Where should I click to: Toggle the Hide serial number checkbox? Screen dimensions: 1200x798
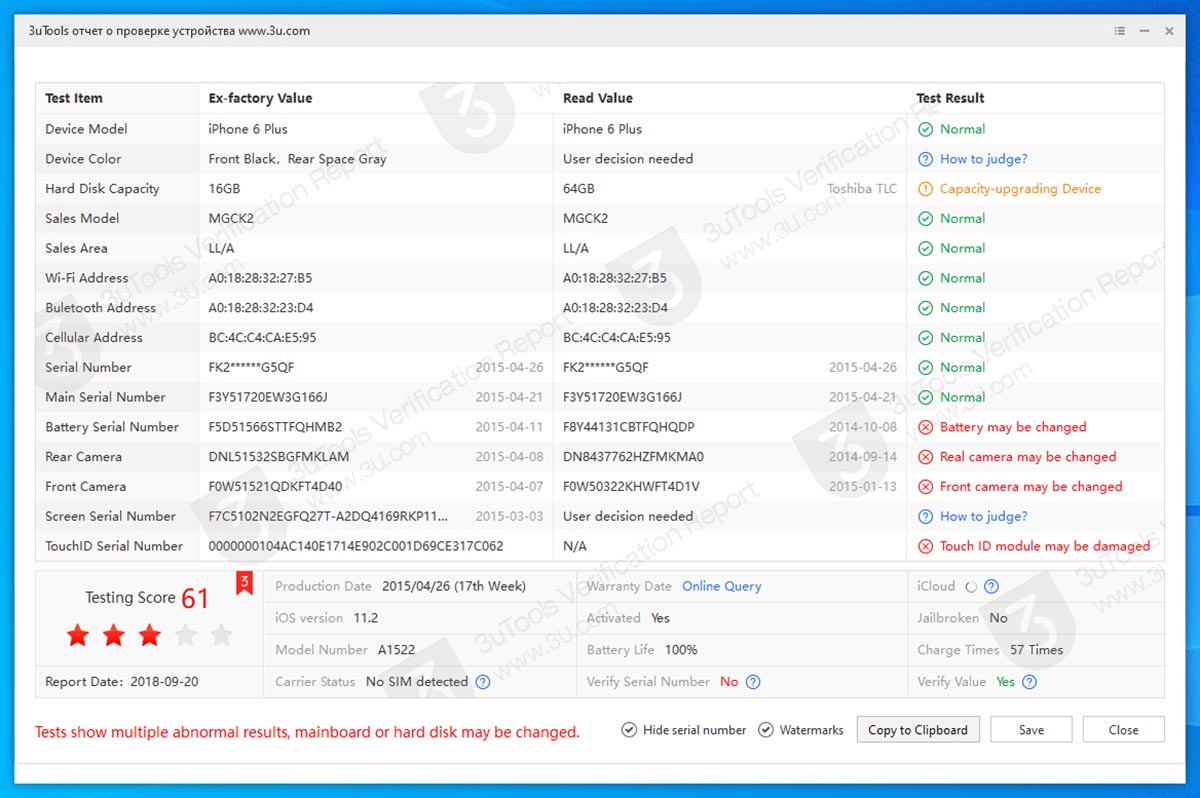[x=629, y=730]
